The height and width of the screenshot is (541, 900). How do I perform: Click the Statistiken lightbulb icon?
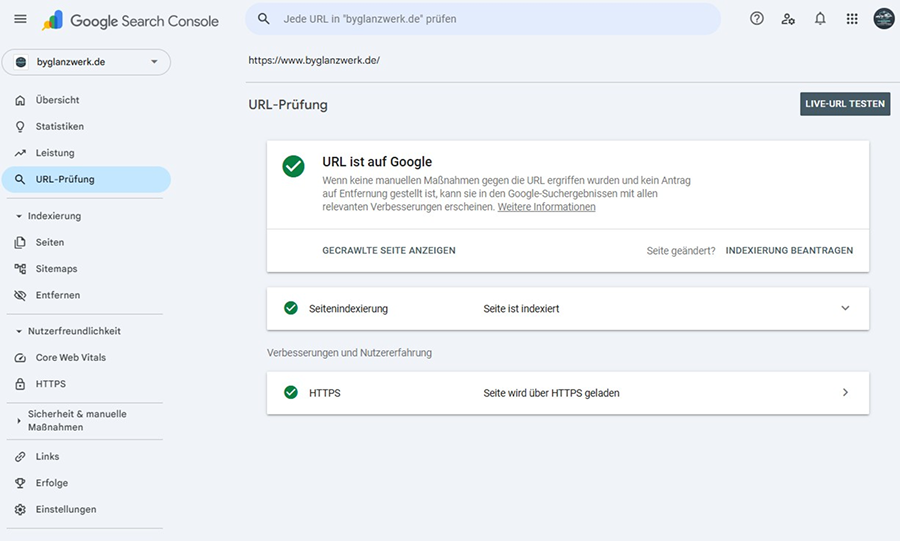20,127
